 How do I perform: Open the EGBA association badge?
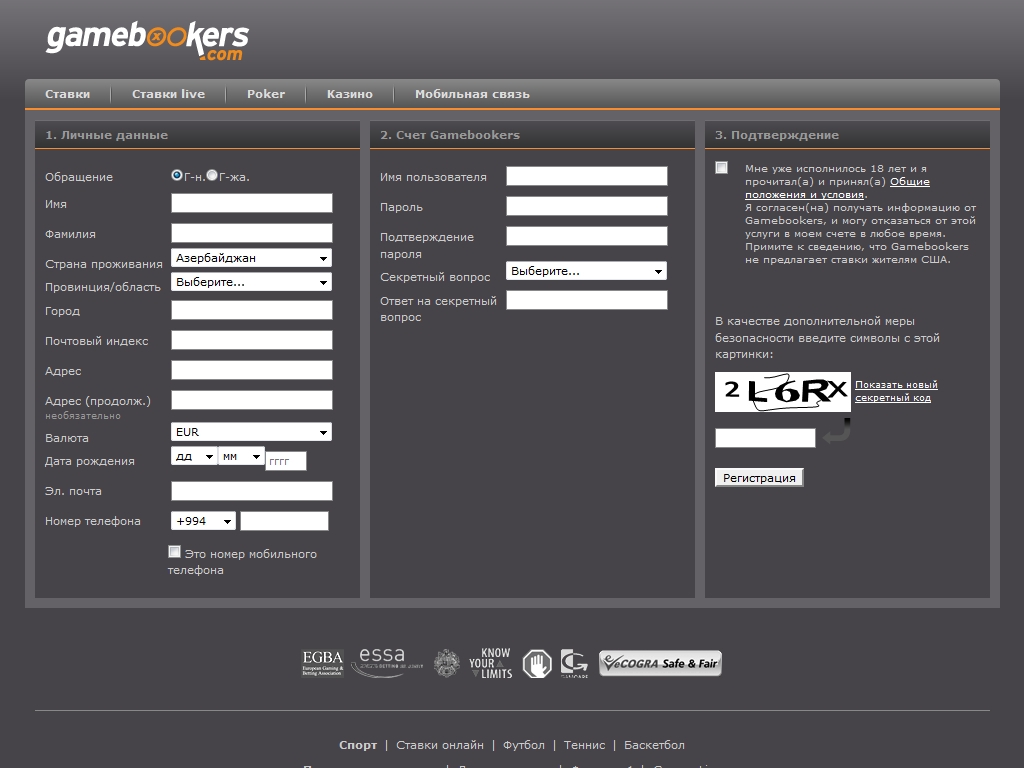pyautogui.click(x=322, y=664)
